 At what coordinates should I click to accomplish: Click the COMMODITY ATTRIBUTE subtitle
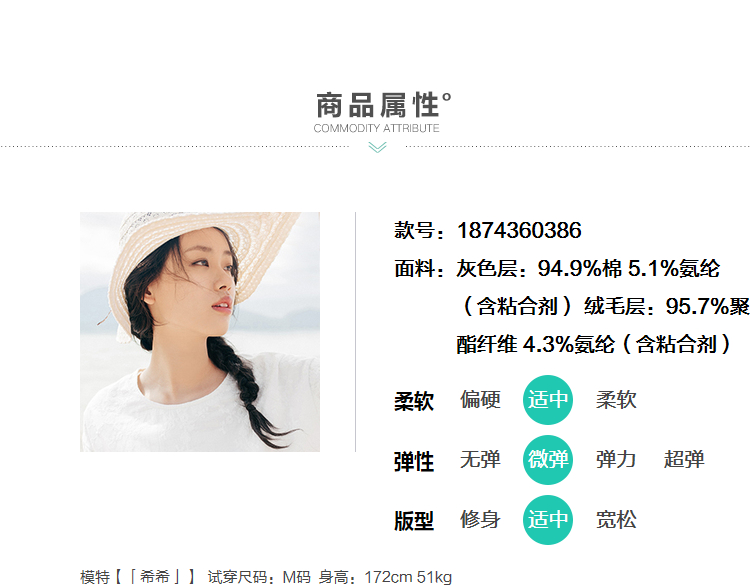(376, 128)
